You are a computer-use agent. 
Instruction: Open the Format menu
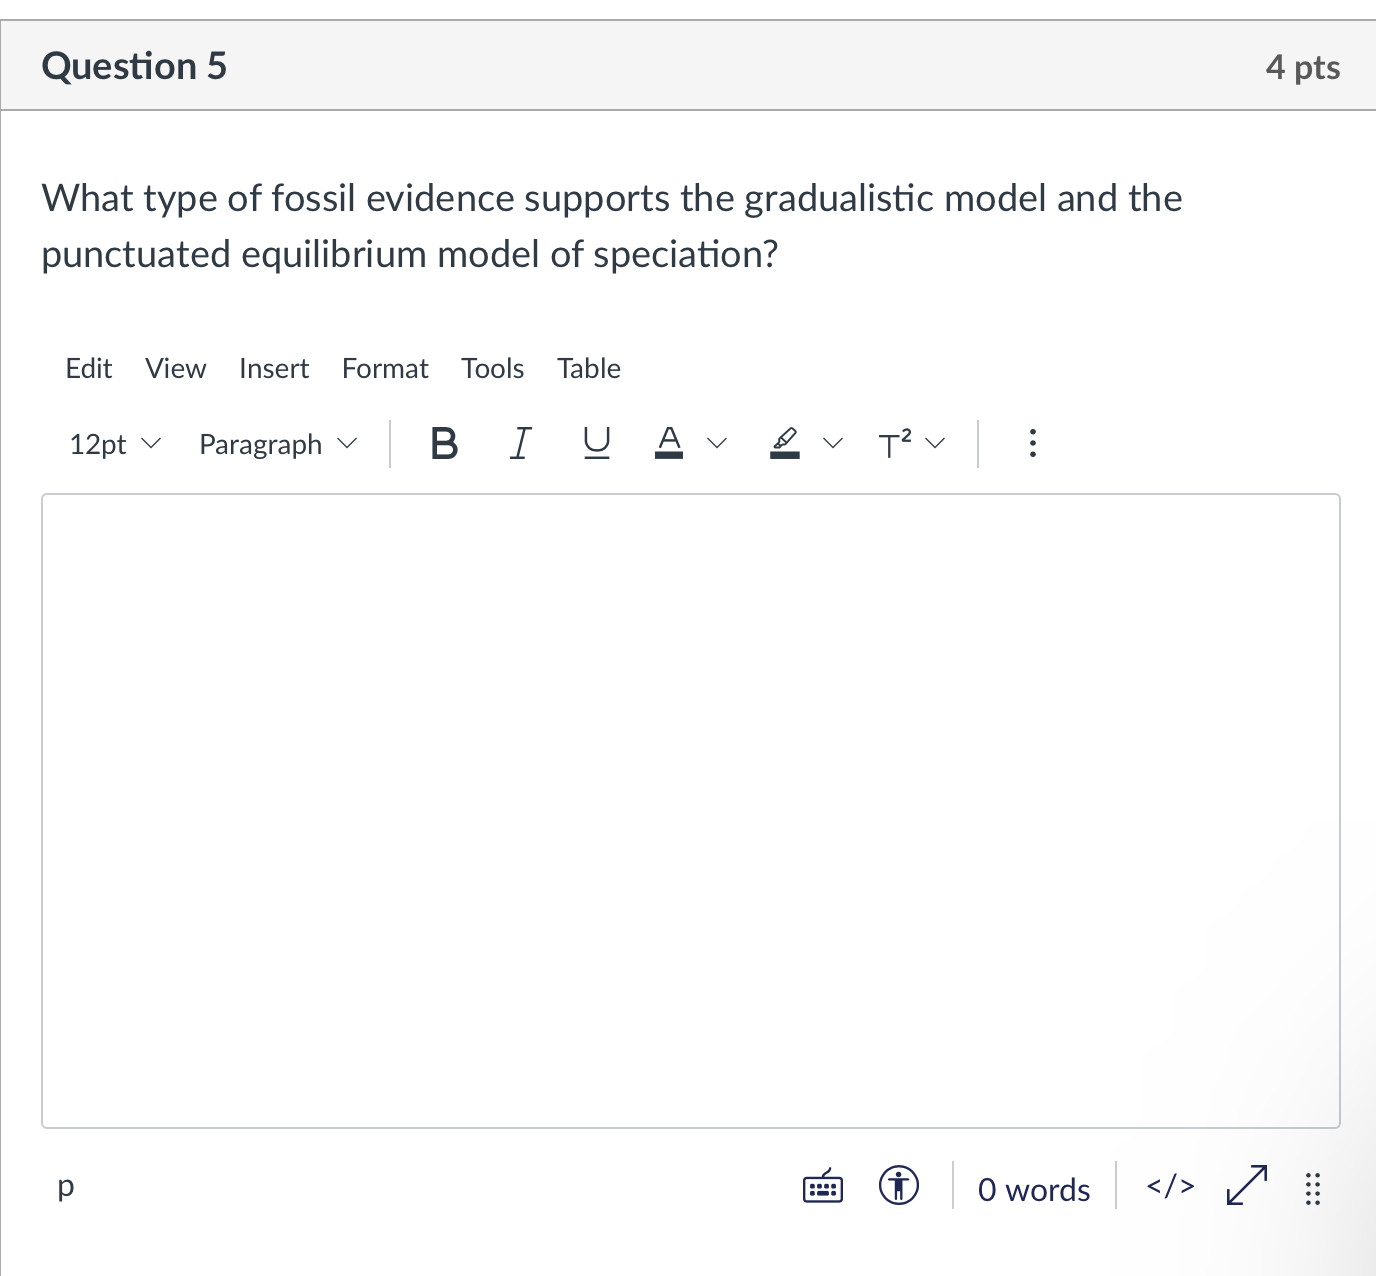(x=384, y=368)
